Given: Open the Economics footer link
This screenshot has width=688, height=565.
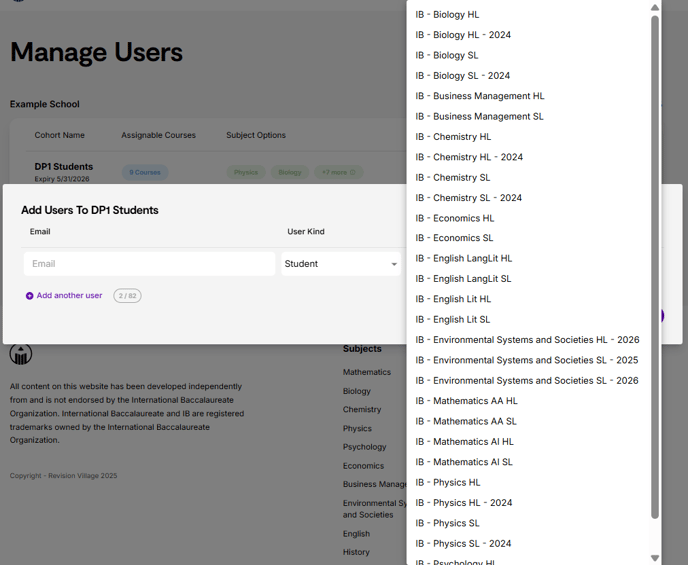Looking at the screenshot, I should (x=363, y=466).
